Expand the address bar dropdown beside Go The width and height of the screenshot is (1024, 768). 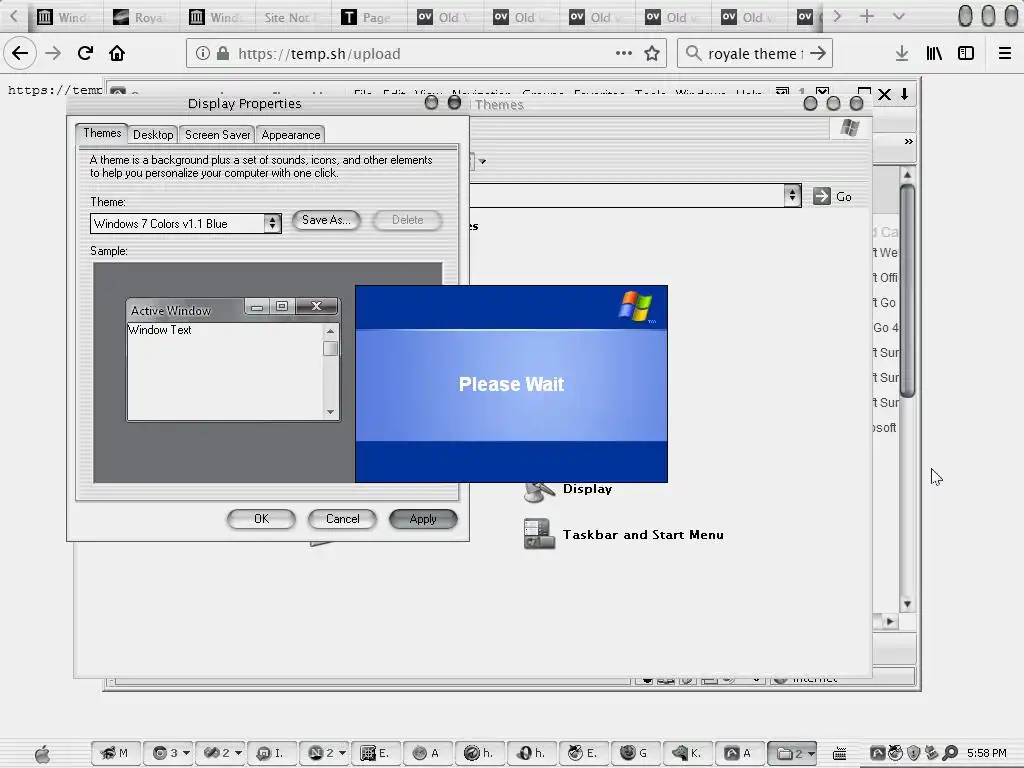coord(792,195)
